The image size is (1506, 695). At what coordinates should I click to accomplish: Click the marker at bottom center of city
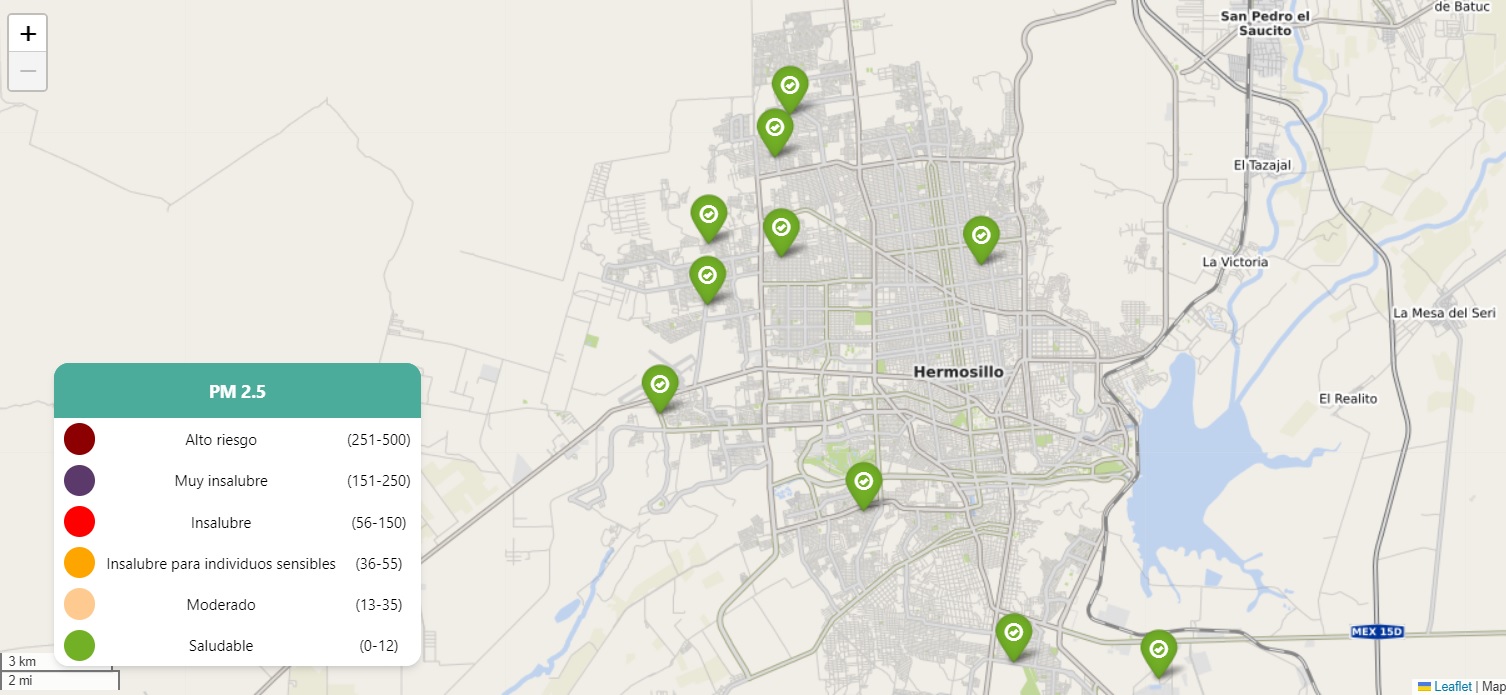(1013, 633)
